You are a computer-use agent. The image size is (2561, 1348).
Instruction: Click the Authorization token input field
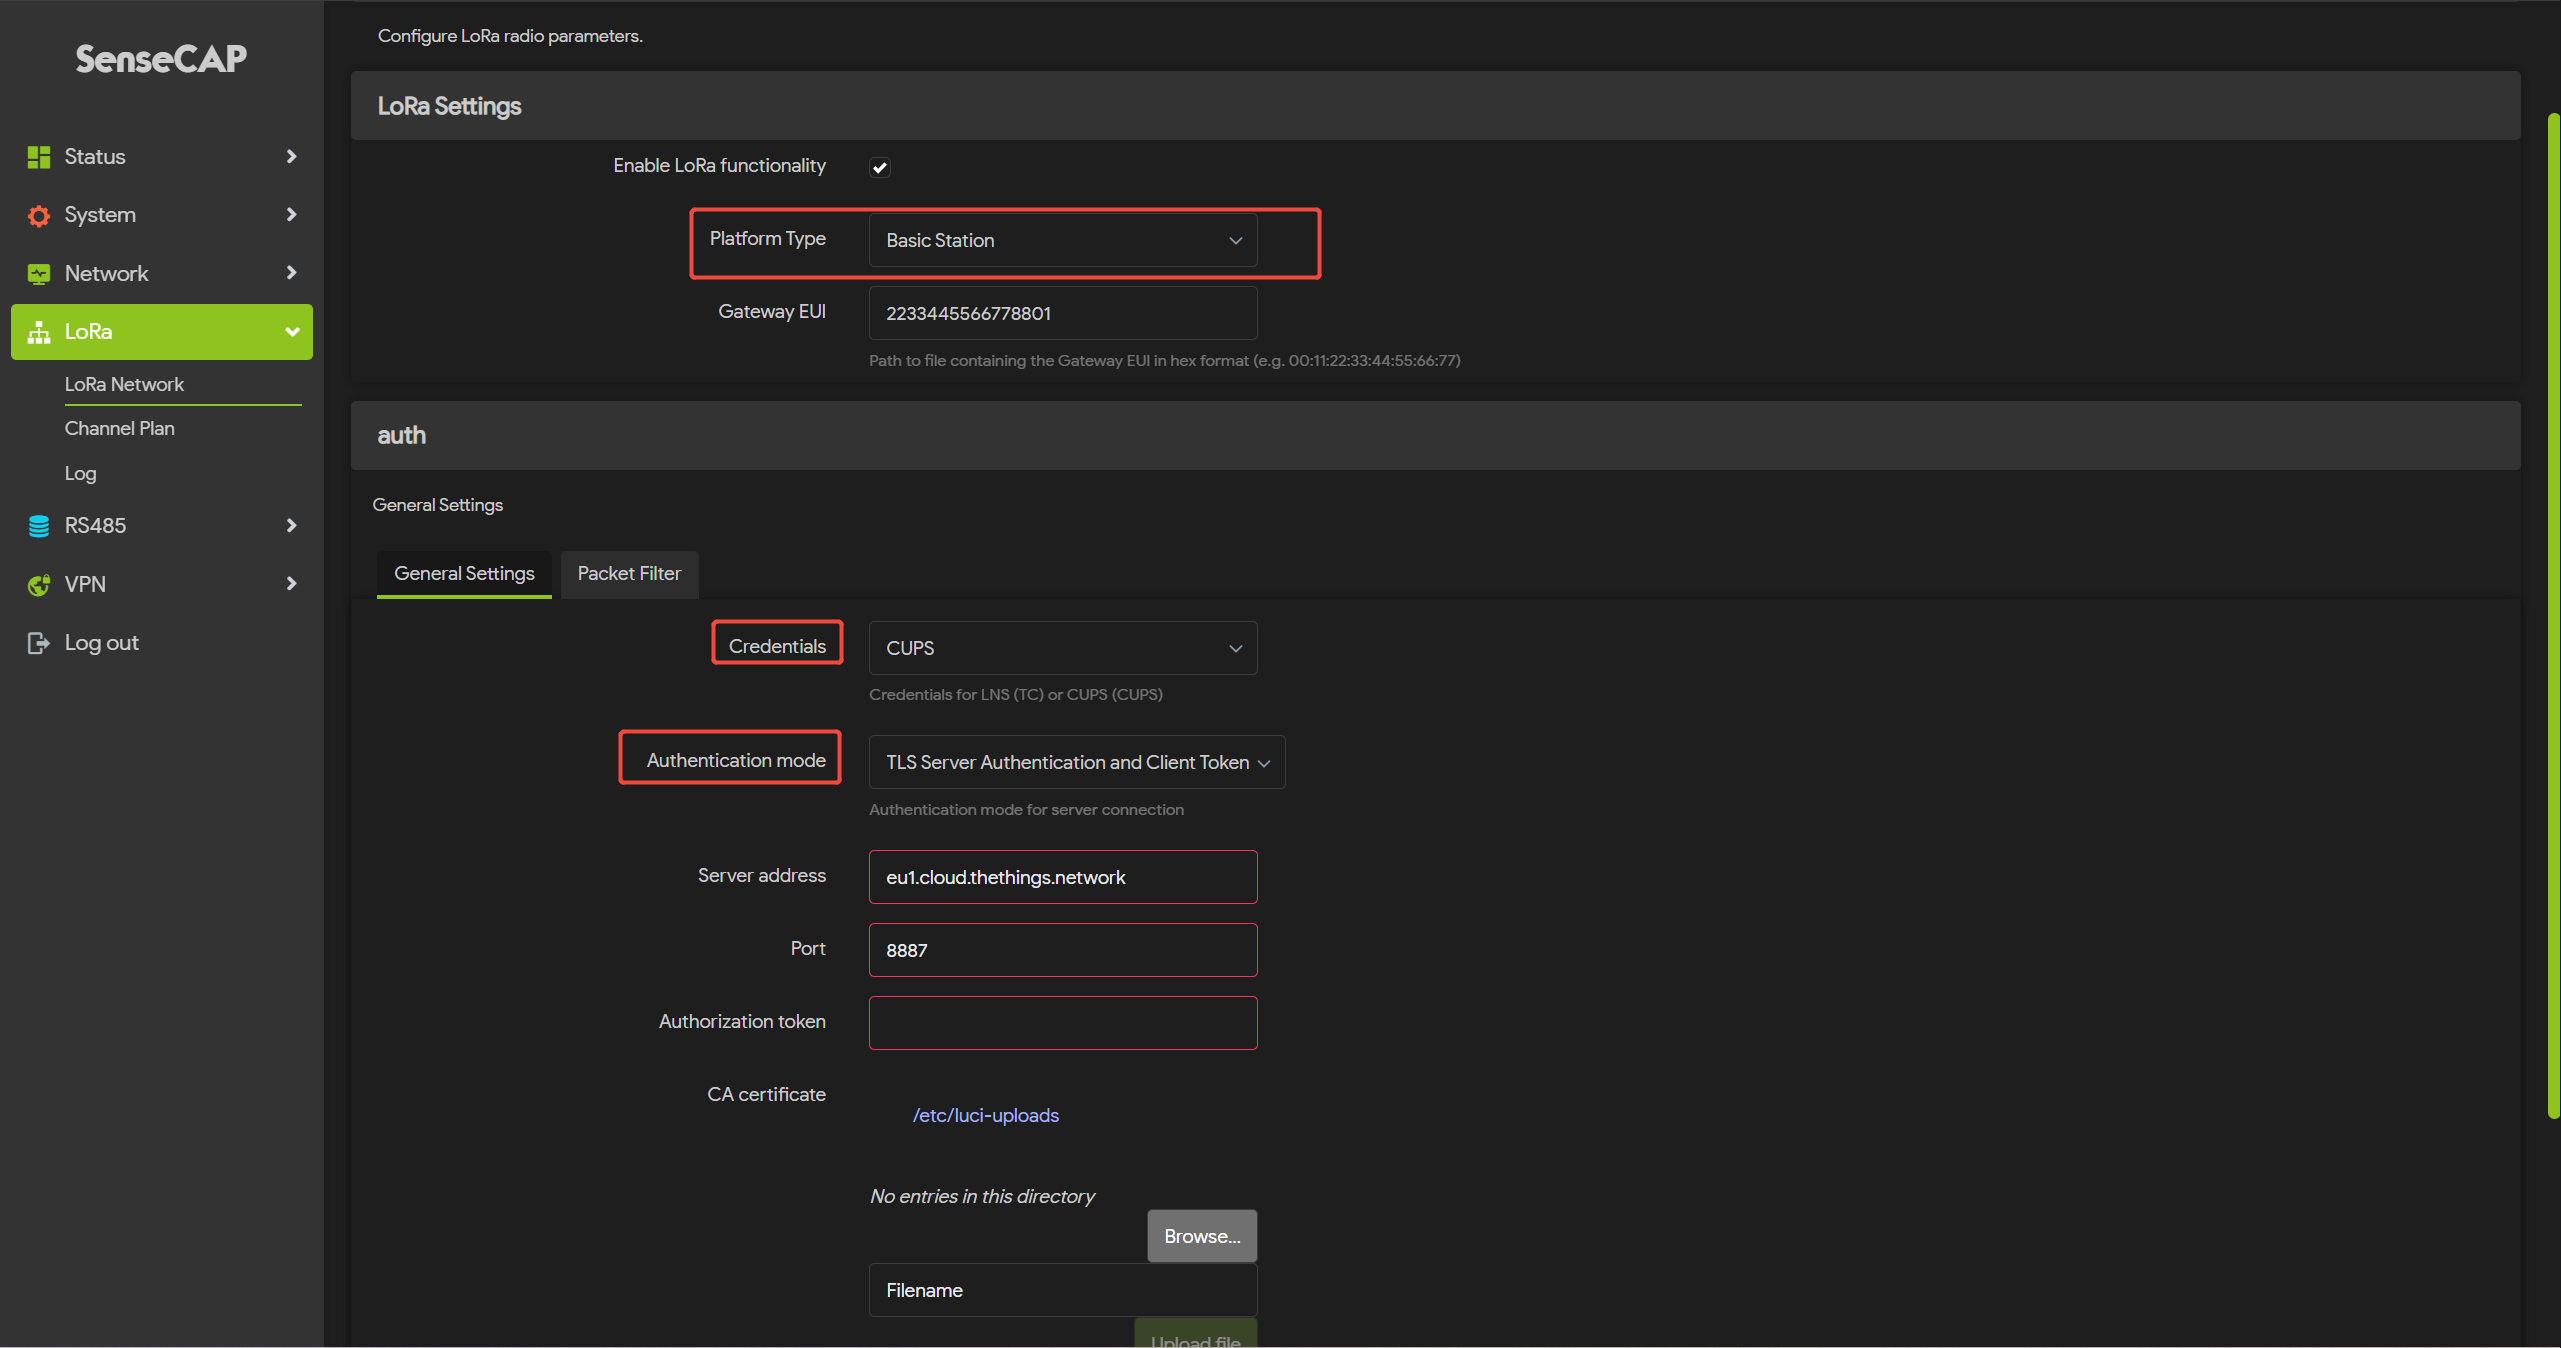click(x=1062, y=1022)
